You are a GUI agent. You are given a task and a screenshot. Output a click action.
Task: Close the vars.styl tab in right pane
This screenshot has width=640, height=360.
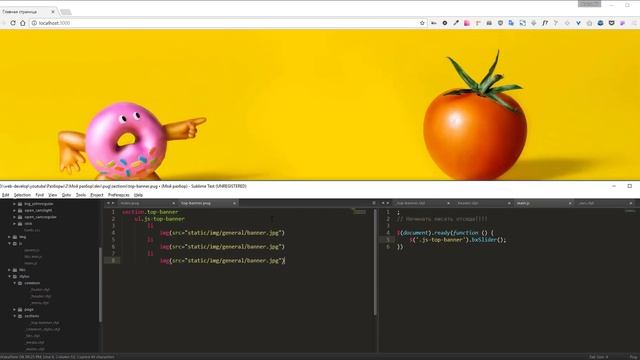631,203
